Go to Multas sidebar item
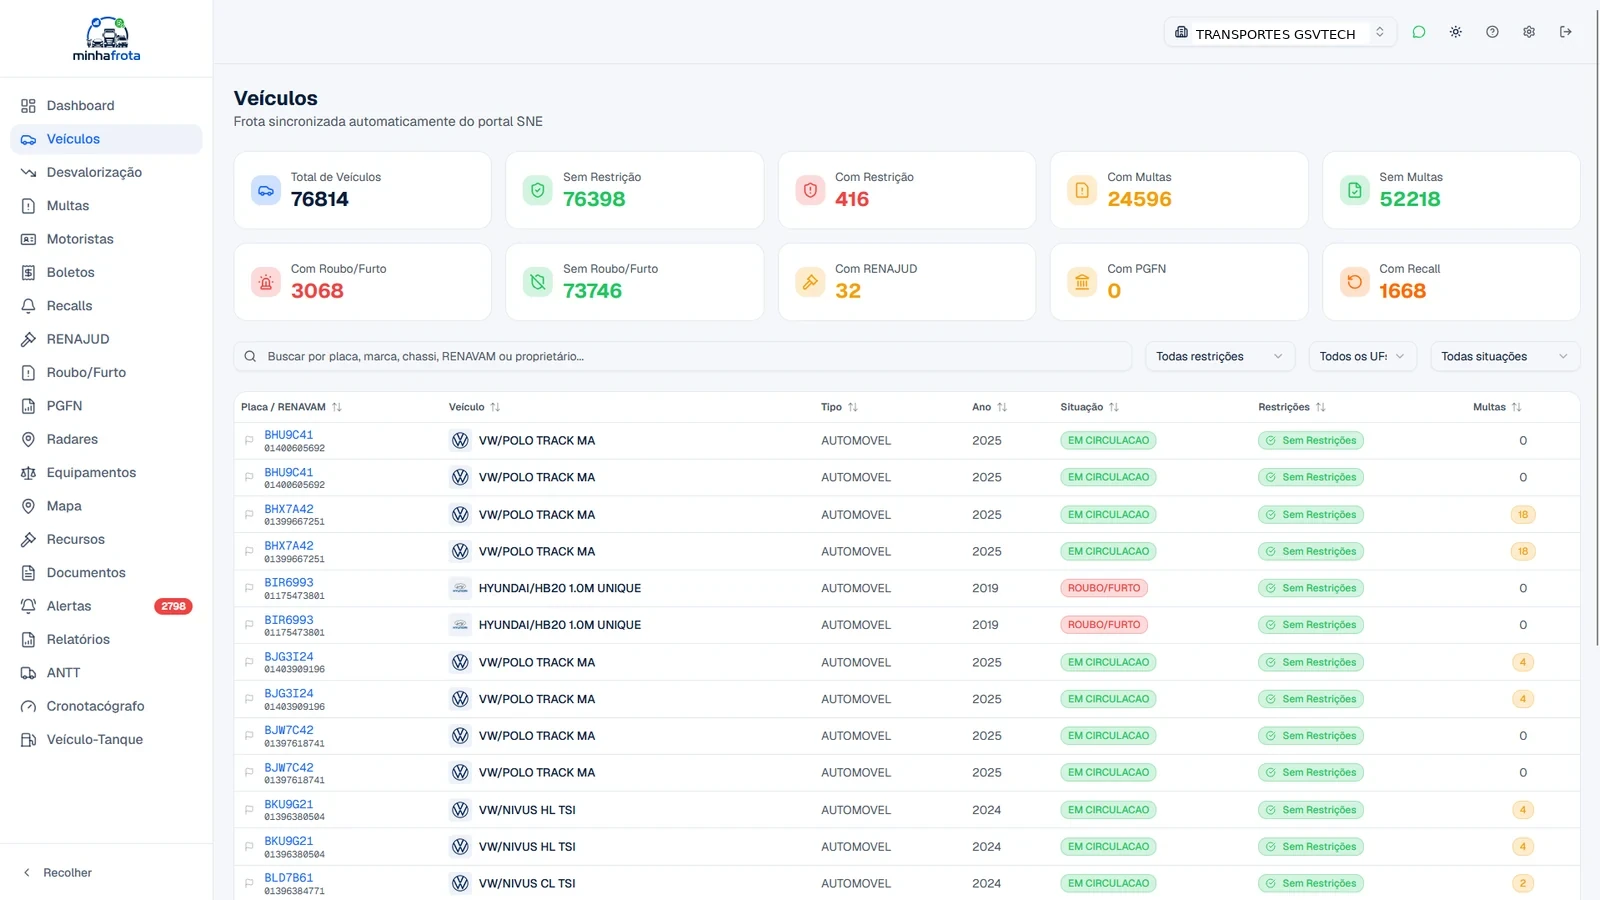The height and width of the screenshot is (900, 1600). (106, 205)
